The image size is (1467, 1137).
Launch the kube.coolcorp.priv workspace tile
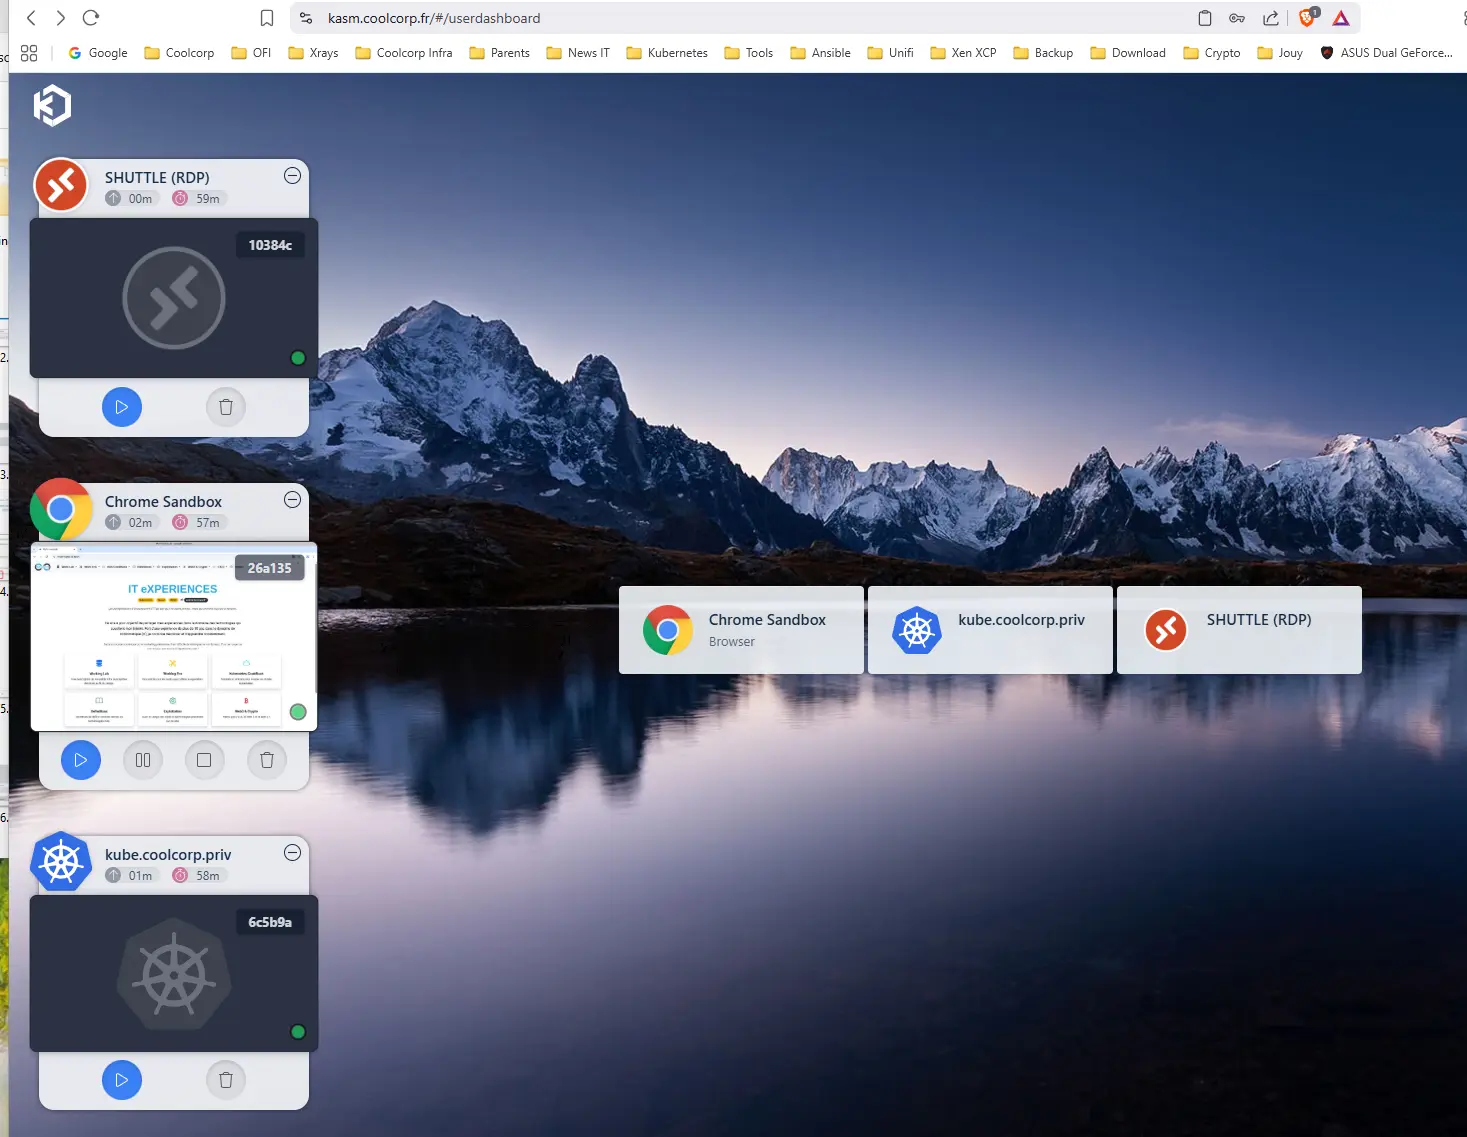(x=990, y=630)
